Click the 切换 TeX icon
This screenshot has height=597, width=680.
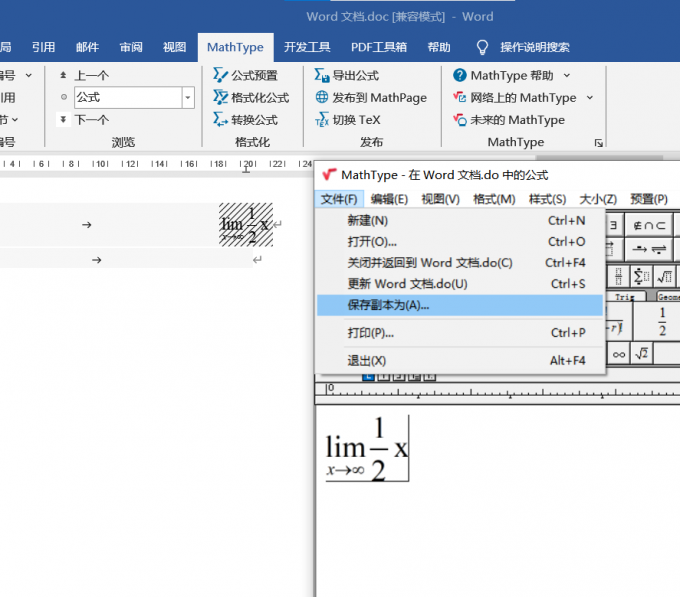[x=322, y=120]
